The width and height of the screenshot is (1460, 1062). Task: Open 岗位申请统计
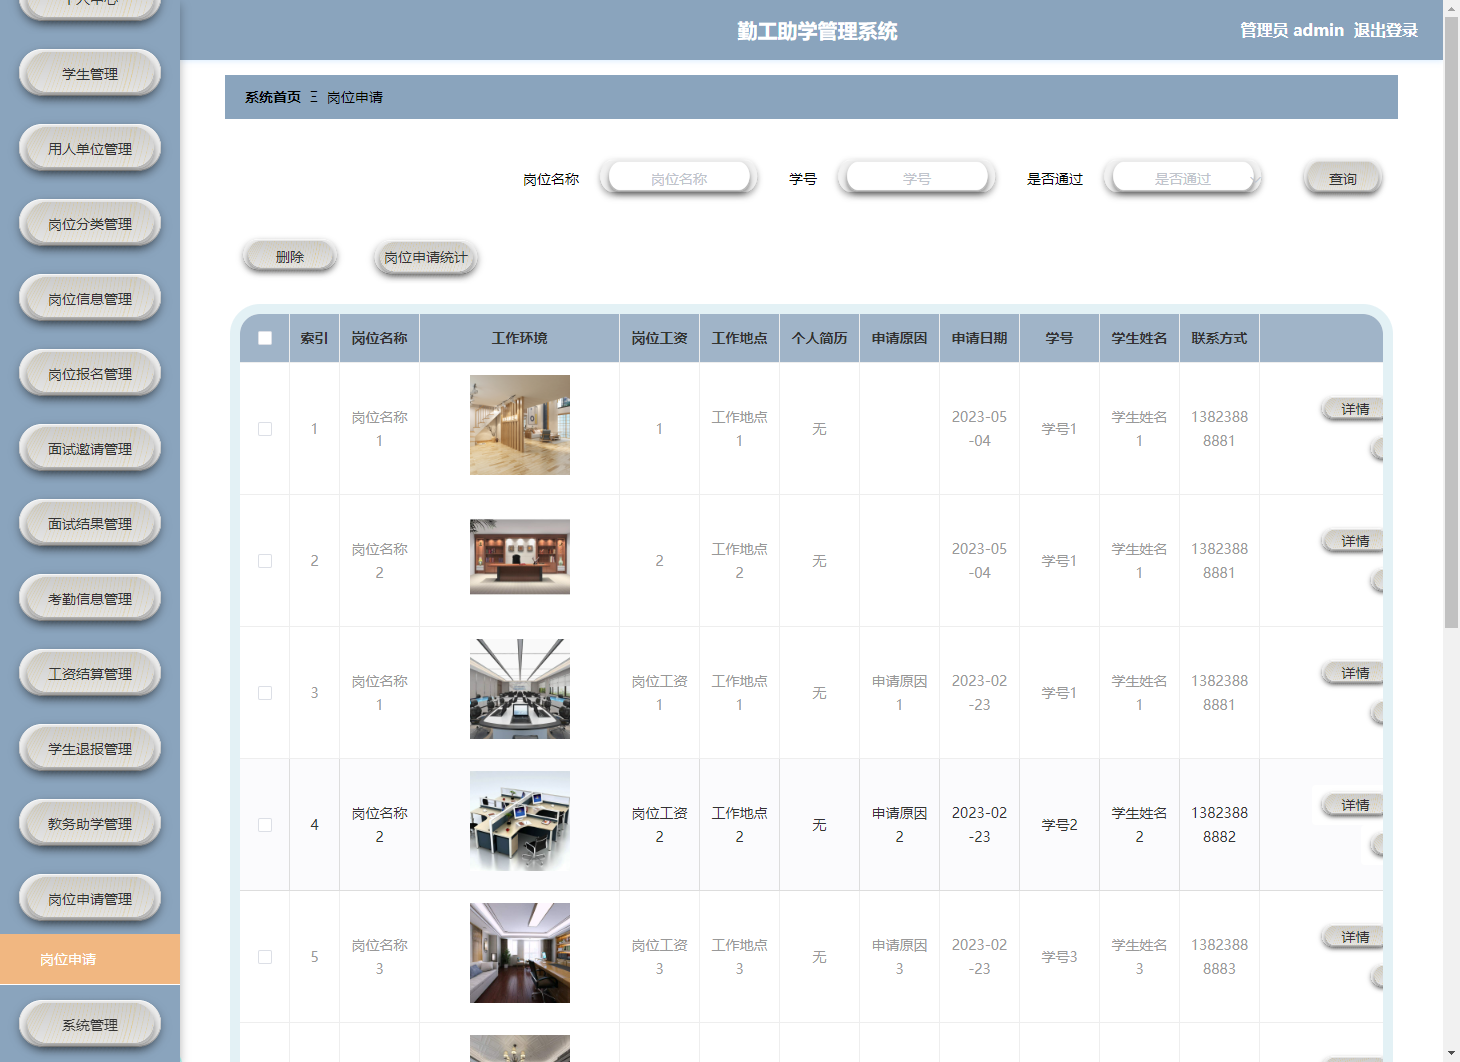(426, 256)
